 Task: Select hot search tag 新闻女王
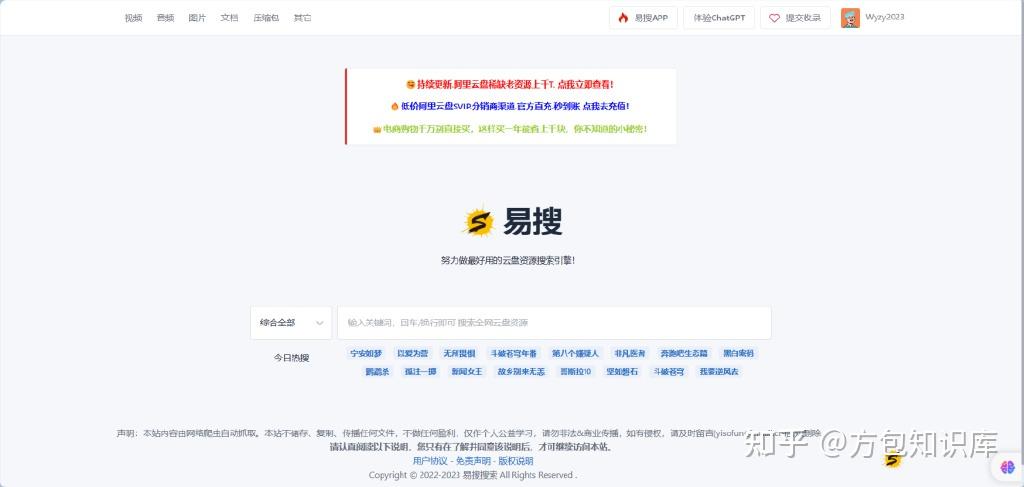[467, 371]
